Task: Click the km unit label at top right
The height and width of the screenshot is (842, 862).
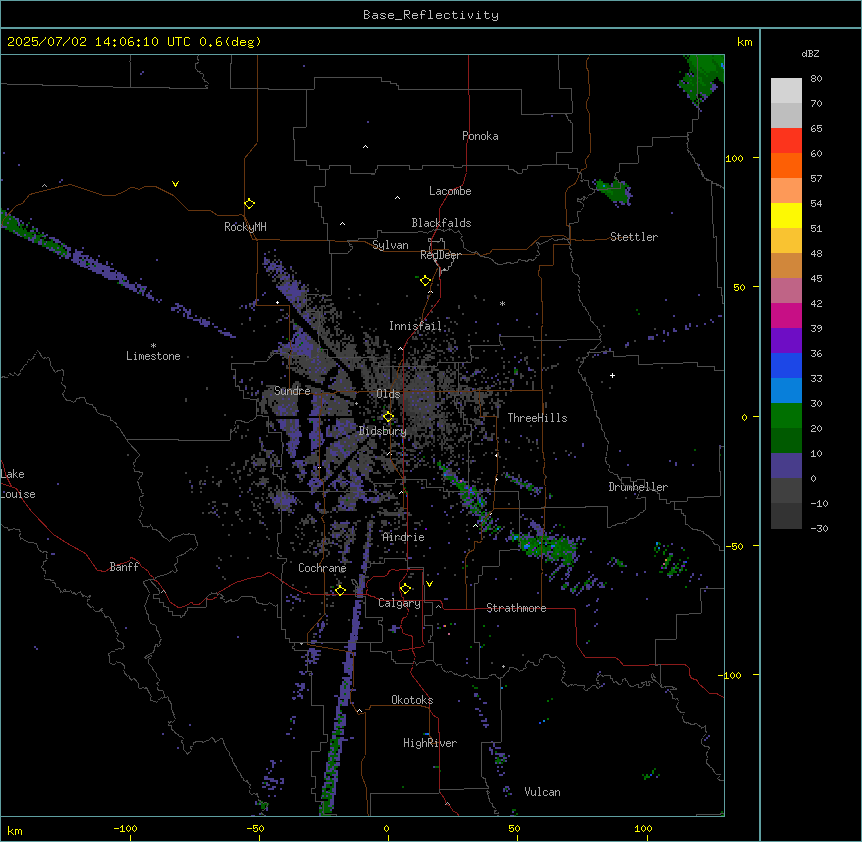Action: 744,42
